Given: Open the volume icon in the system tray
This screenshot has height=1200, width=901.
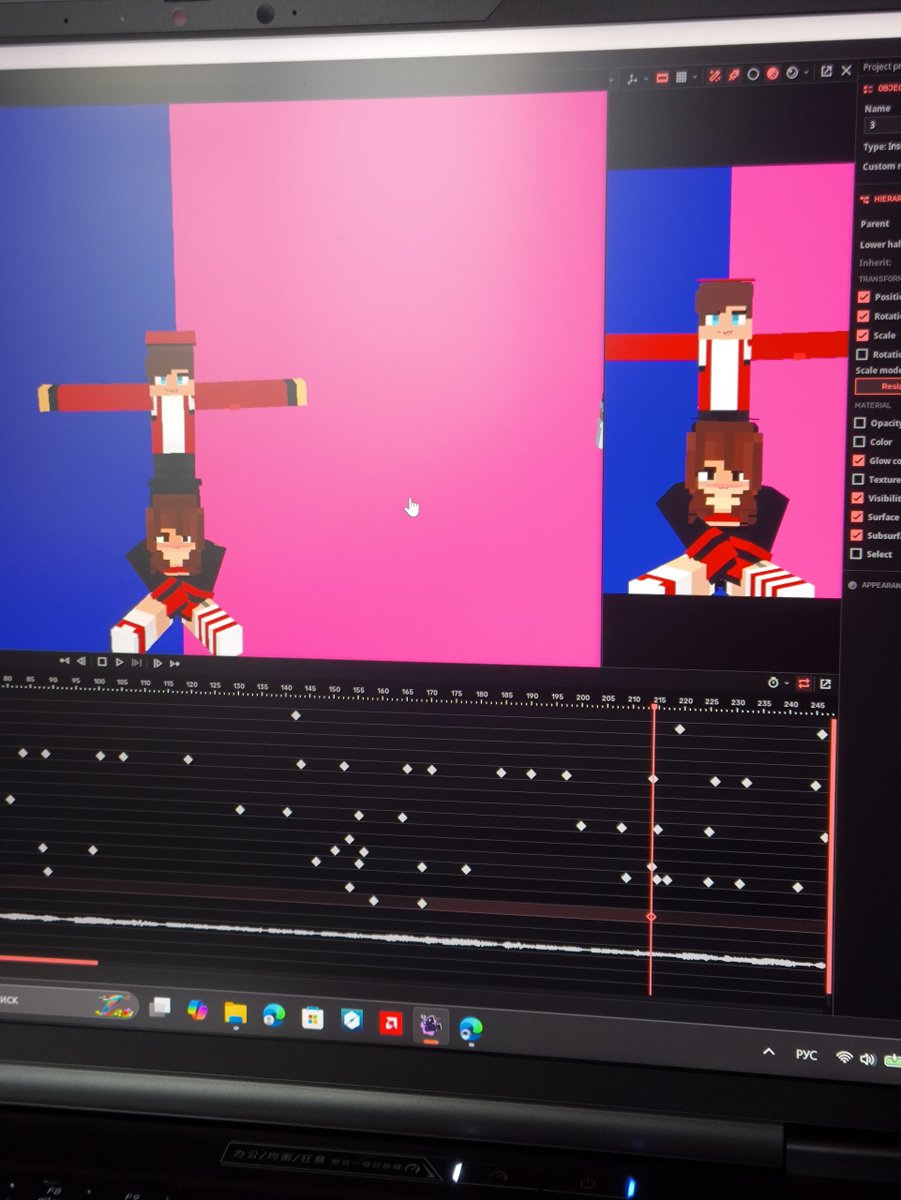Looking at the screenshot, I should [866, 1059].
